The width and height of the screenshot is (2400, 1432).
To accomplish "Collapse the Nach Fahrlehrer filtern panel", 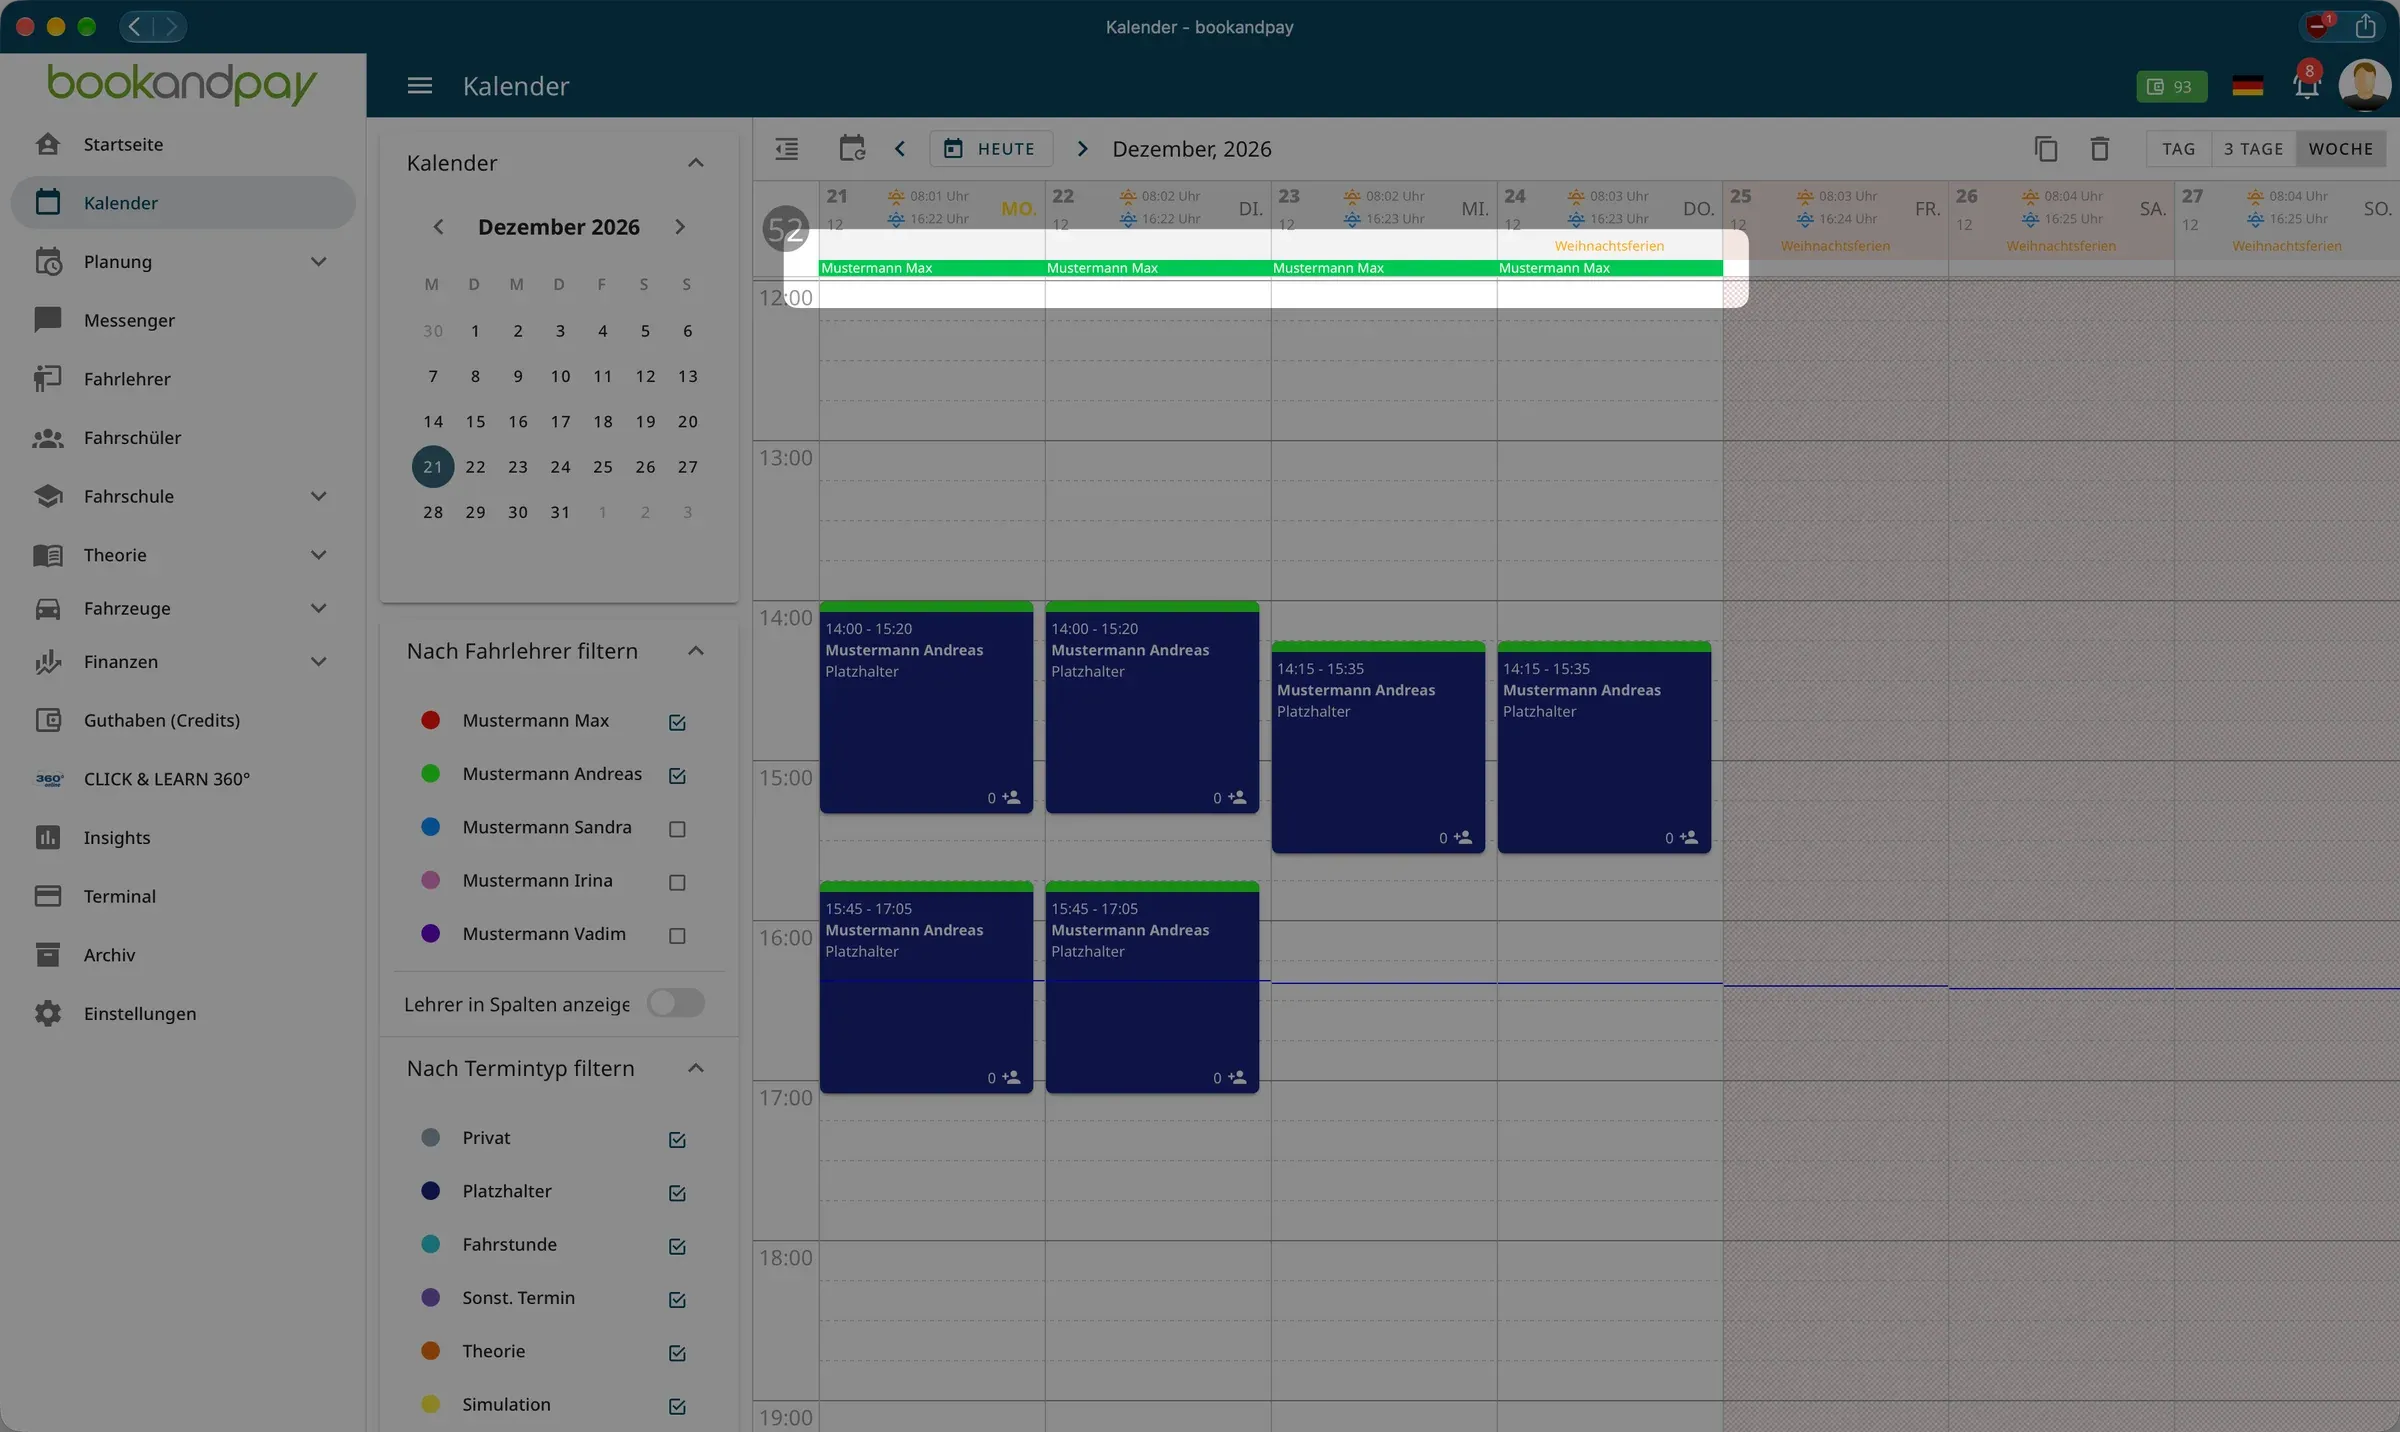I will (x=696, y=651).
